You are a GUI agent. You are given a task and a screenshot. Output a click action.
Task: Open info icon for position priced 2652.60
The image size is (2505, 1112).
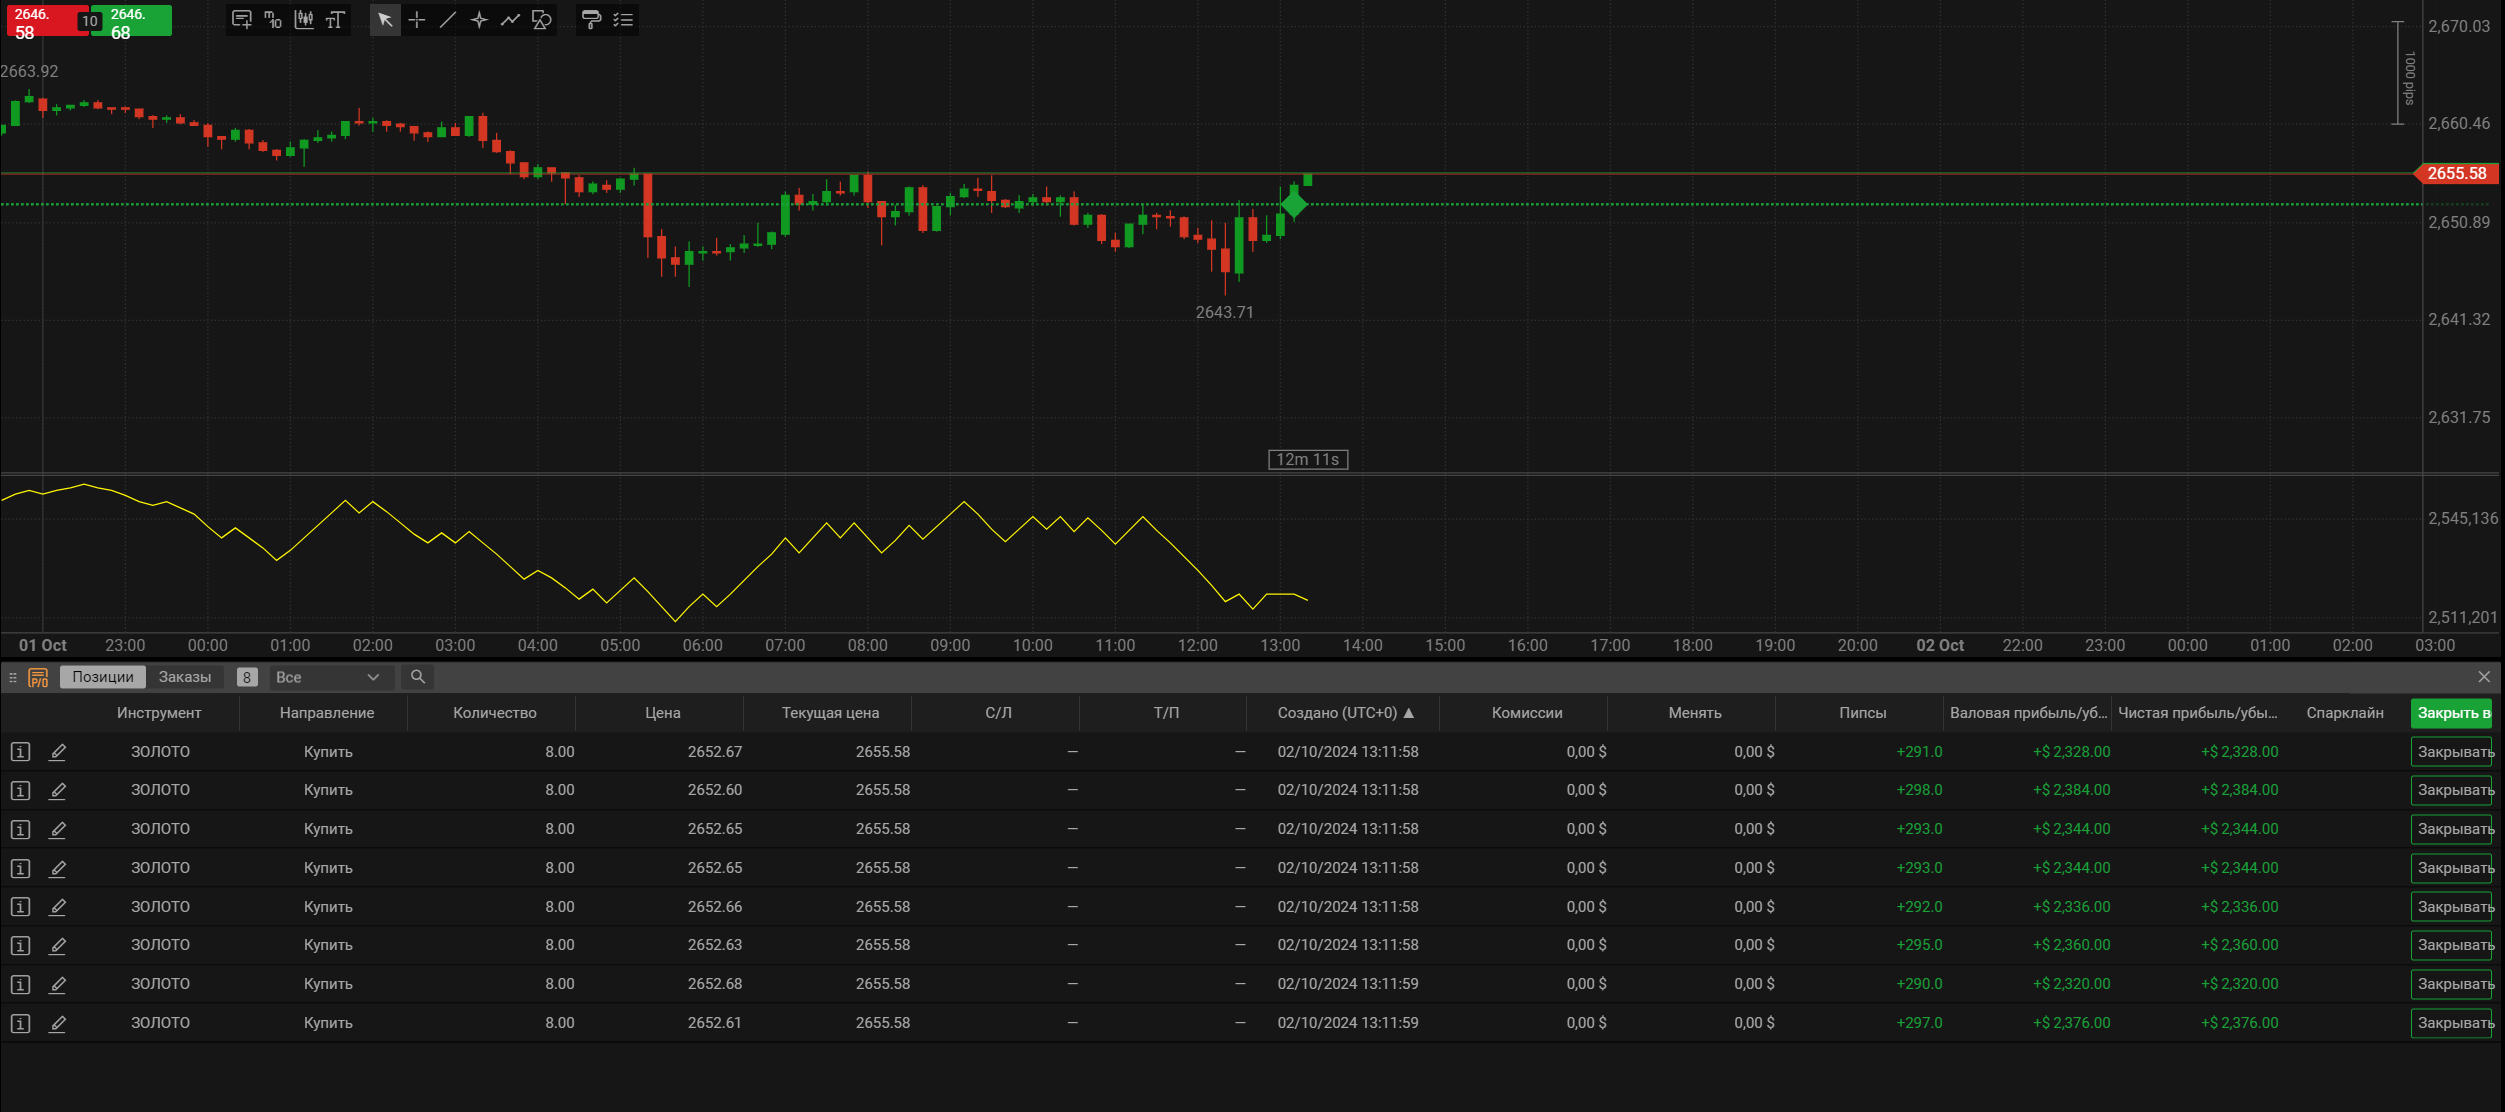click(20, 791)
